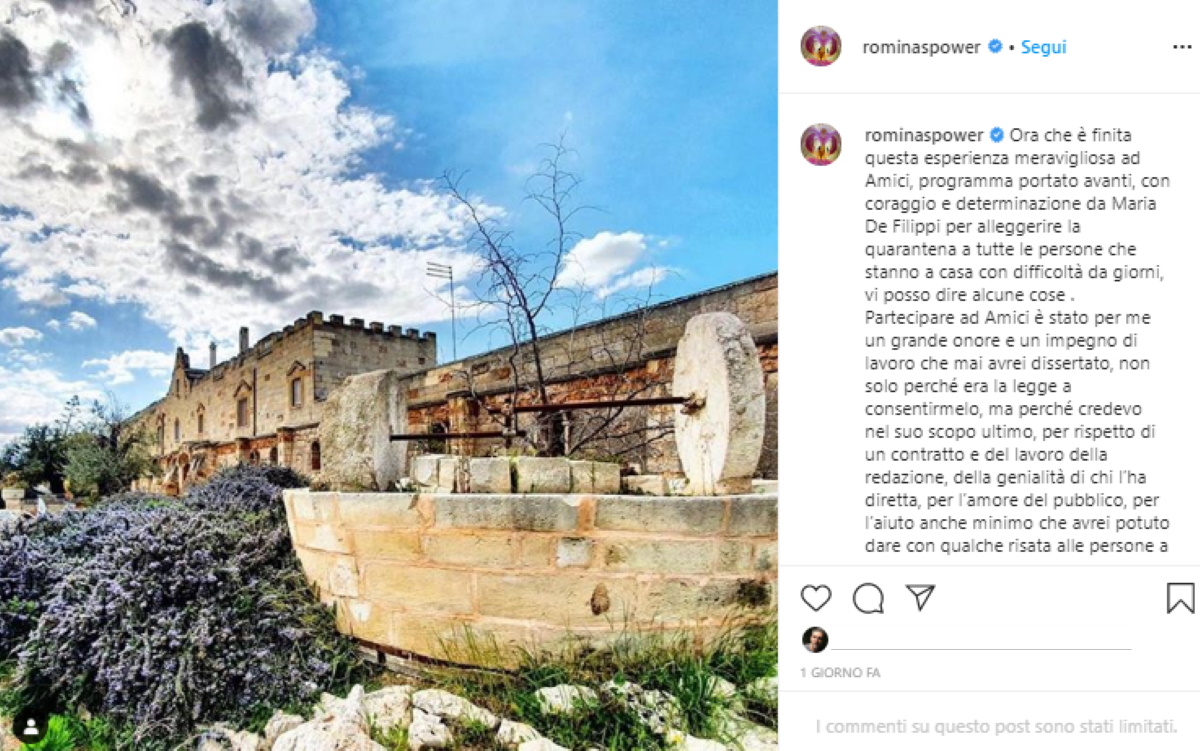
Task: Follow the account with the Segui link
Action: pos(1043,47)
